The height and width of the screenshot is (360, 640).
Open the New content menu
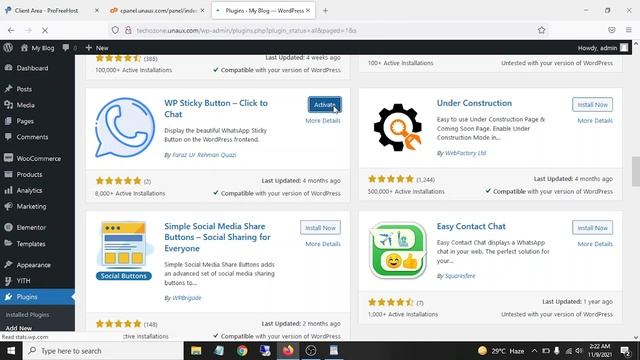[97, 48]
